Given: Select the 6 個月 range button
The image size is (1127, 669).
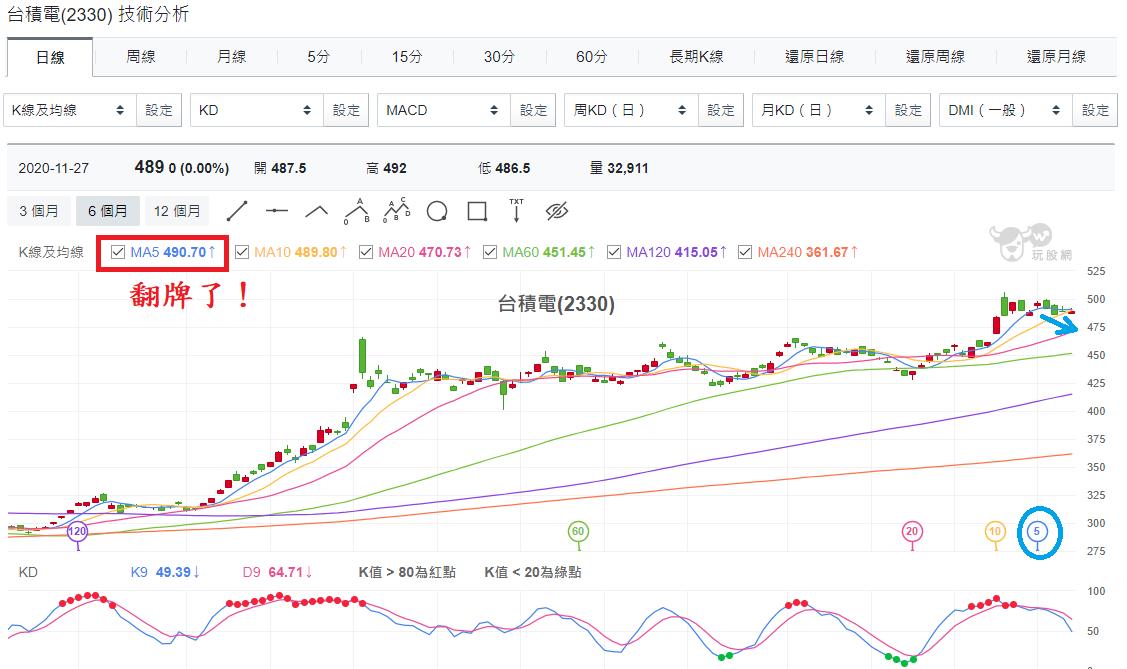Looking at the screenshot, I should pyautogui.click(x=108, y=211).
